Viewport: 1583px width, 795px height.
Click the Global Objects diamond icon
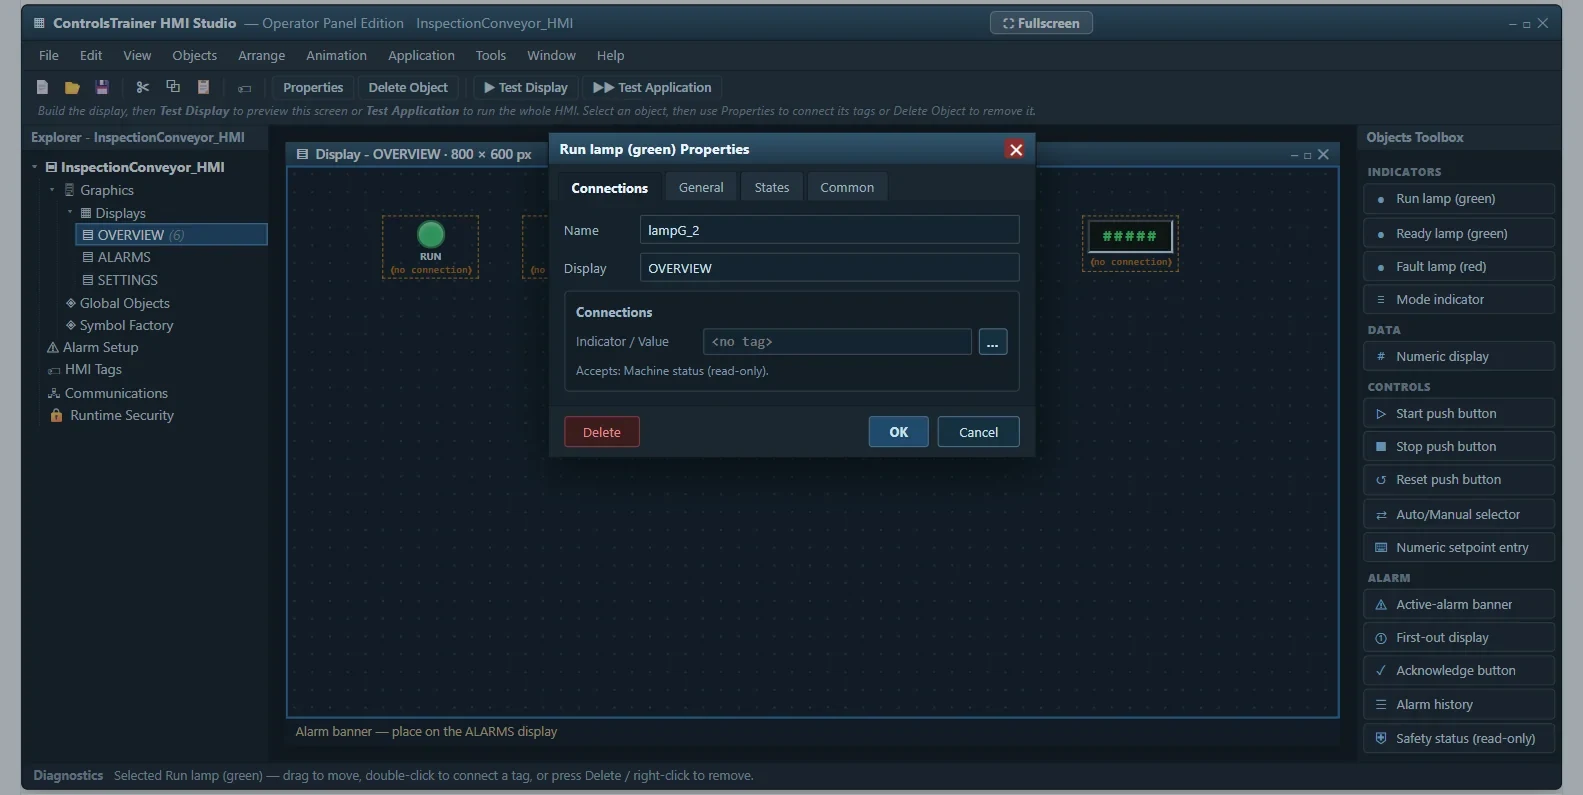[x=71, y=303]
